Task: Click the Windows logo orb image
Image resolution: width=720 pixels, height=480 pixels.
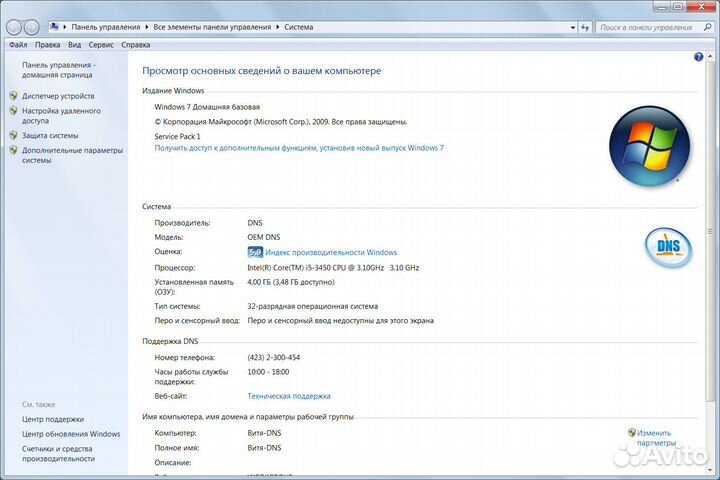Action: coord(649,146)
